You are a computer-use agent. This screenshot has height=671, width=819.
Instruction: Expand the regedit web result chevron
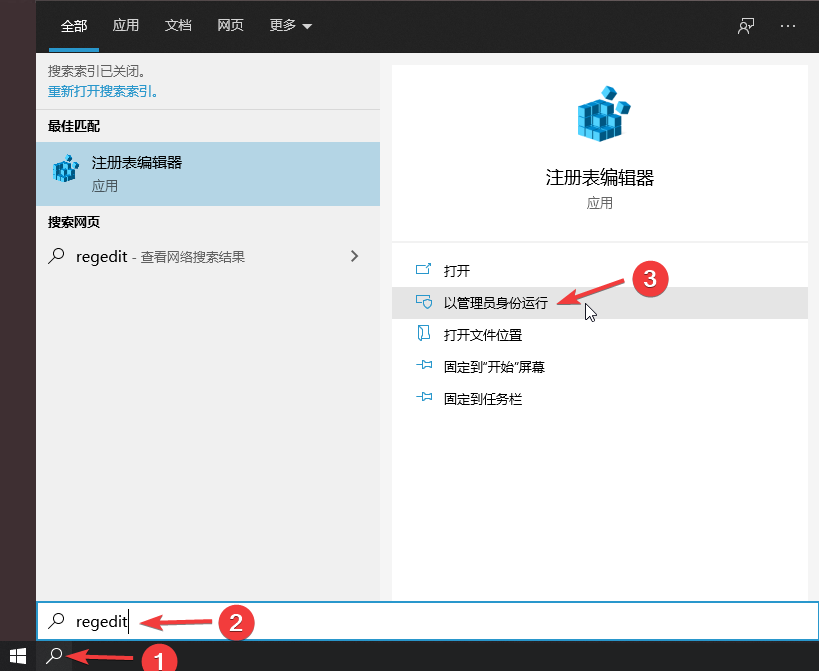(x=355, y=256)
